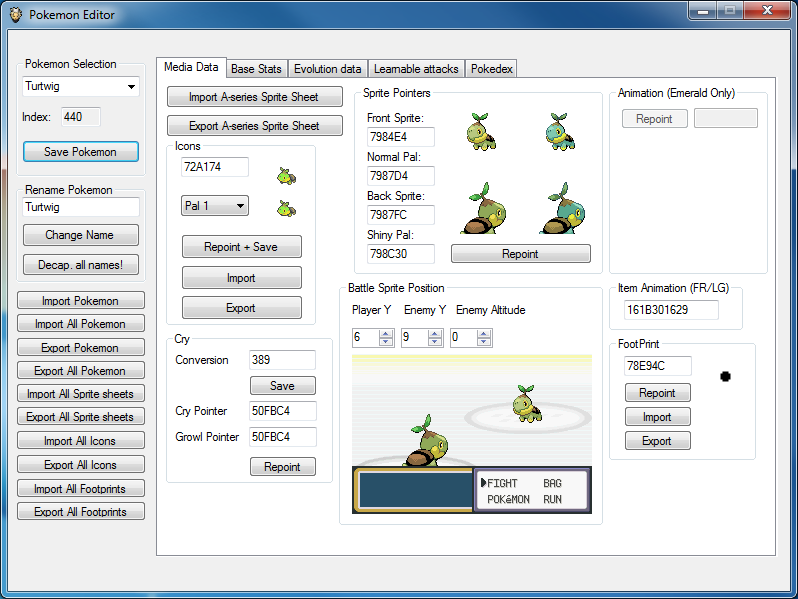The height and width of the screenshot is (599, 798).
Task: Open the Pokemon Selection dropdown
Action: 131,87
